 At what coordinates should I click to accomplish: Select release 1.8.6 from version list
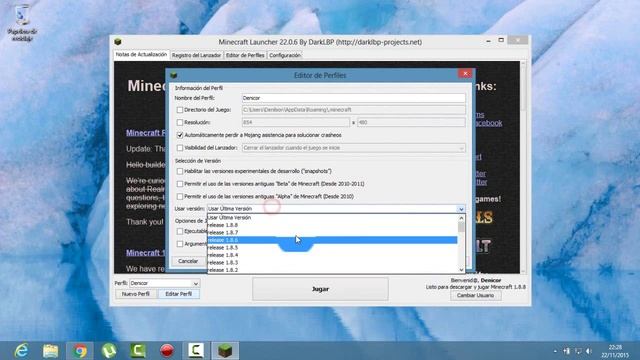(x=332, y=240)
